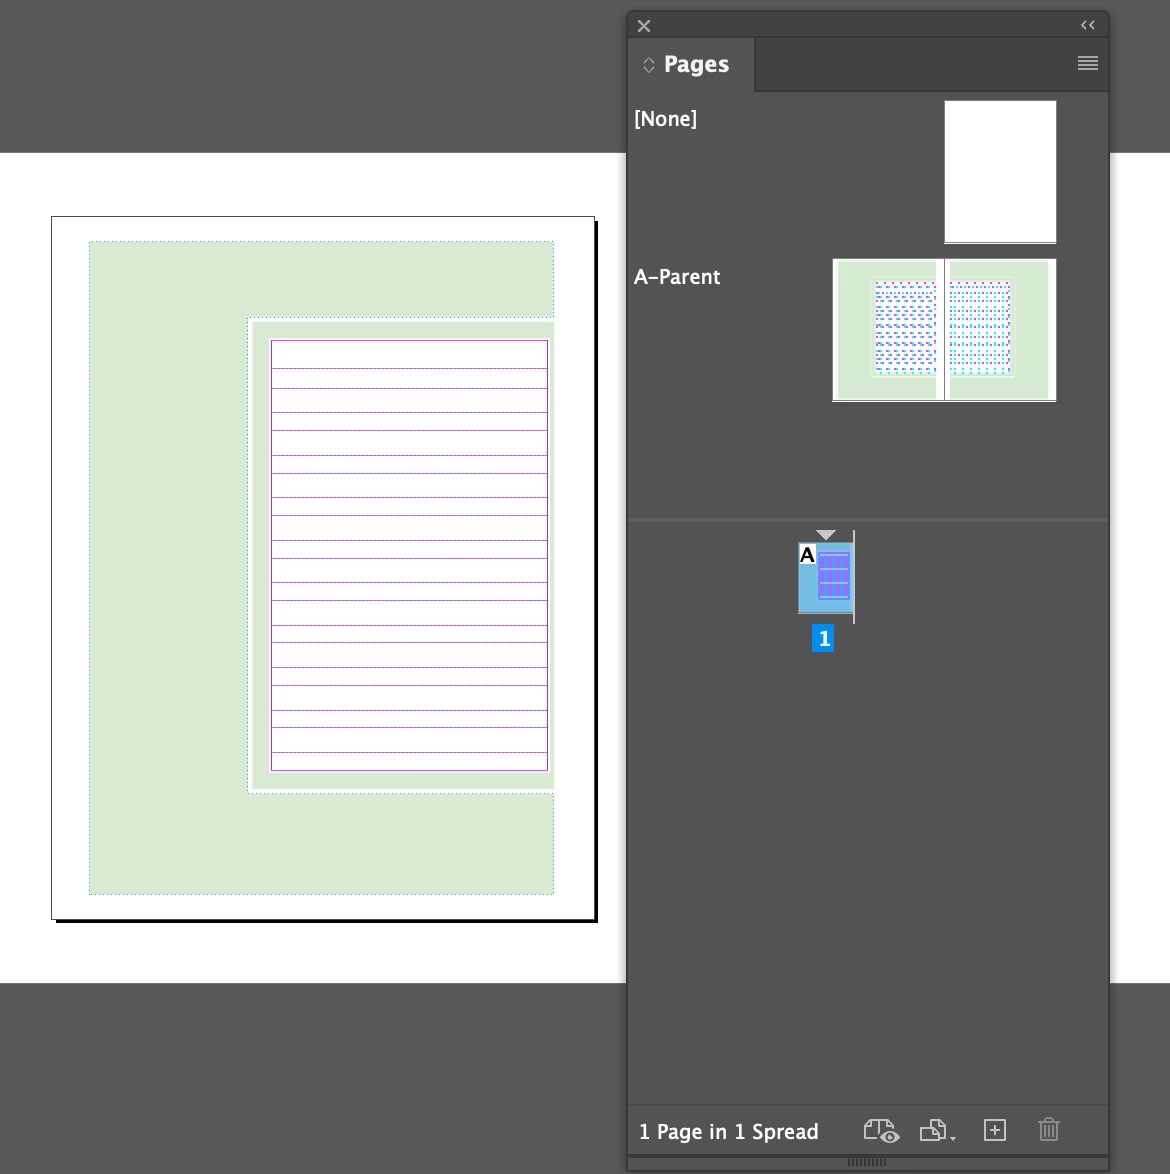The image size is (1170, 1174).
Task: Select the [None] parent label
Action: [x=665, y=118]
